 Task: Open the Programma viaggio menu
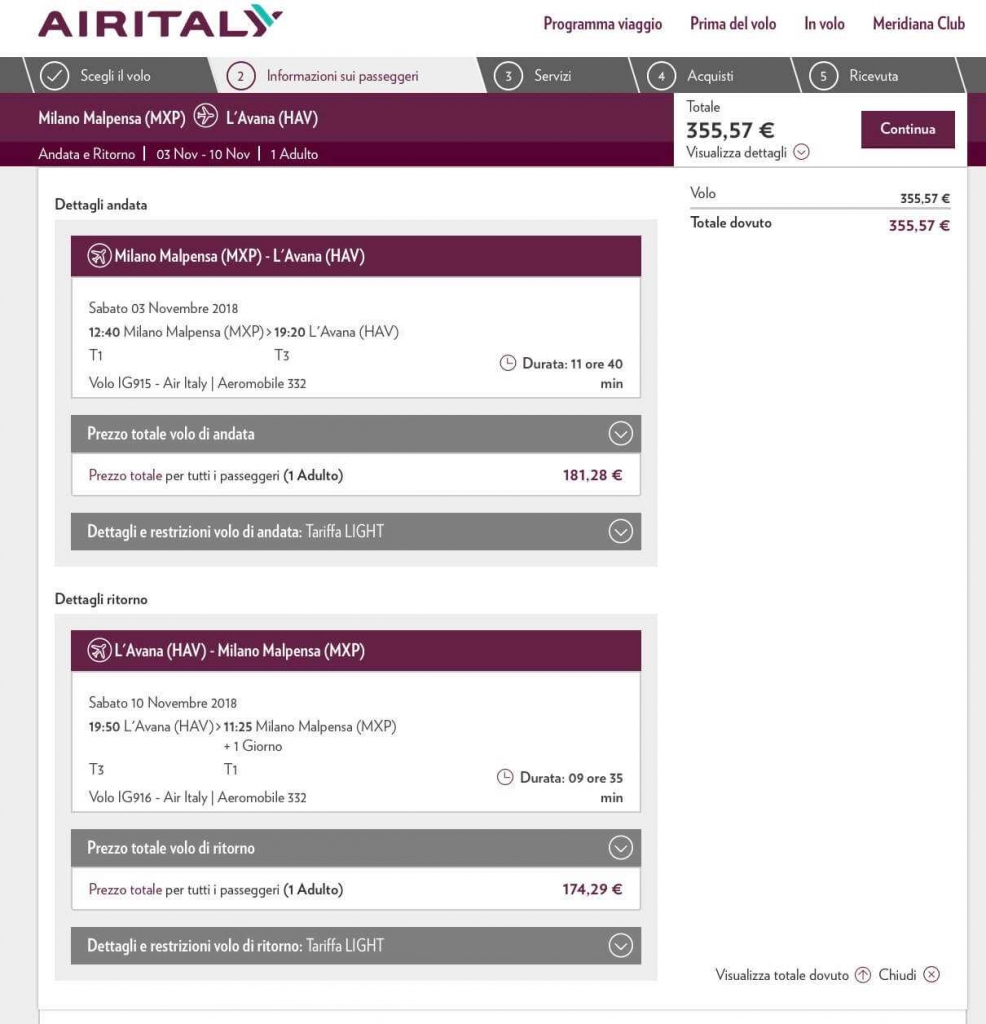pos(602,24)
